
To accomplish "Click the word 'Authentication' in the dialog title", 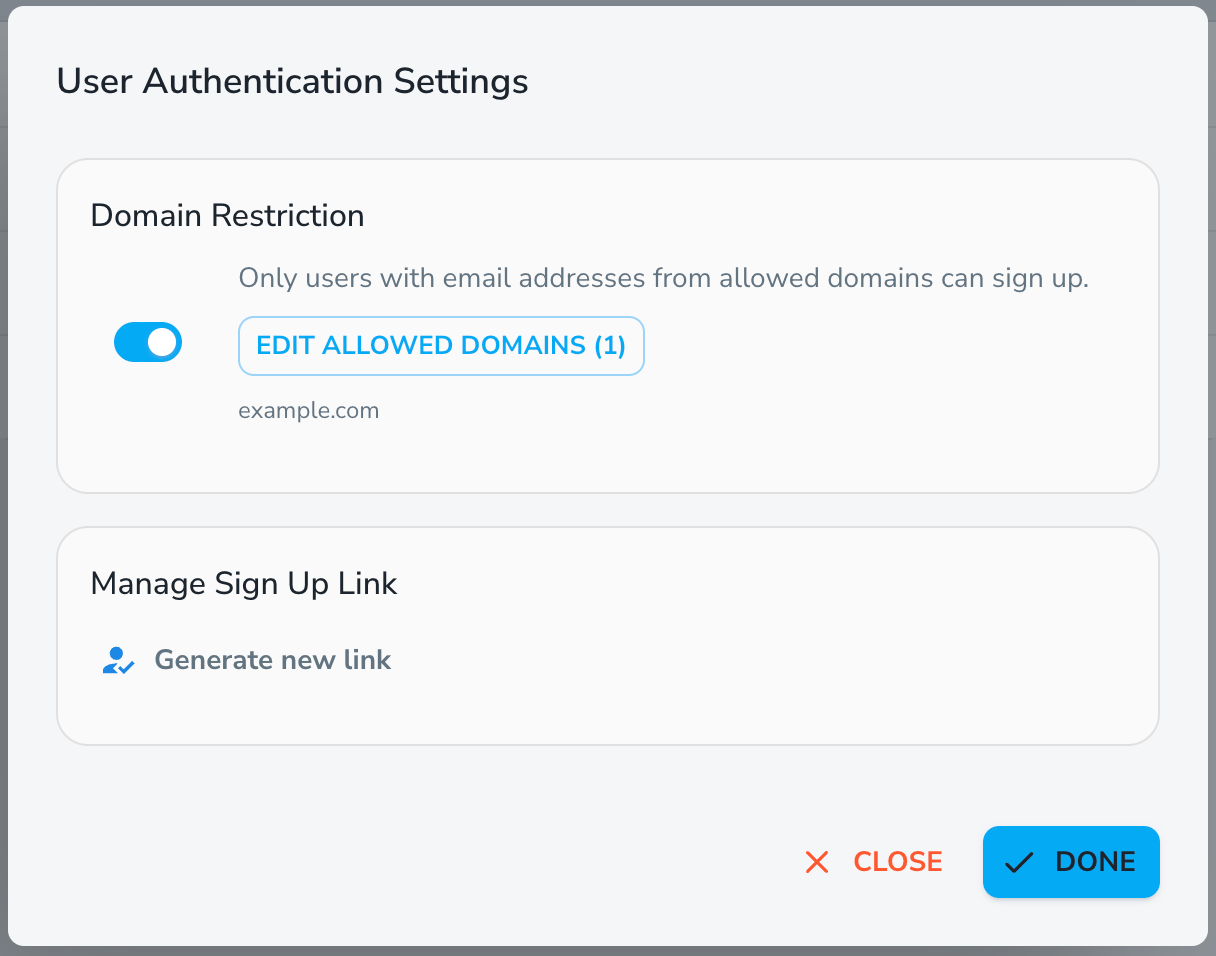I will point(264,81).
